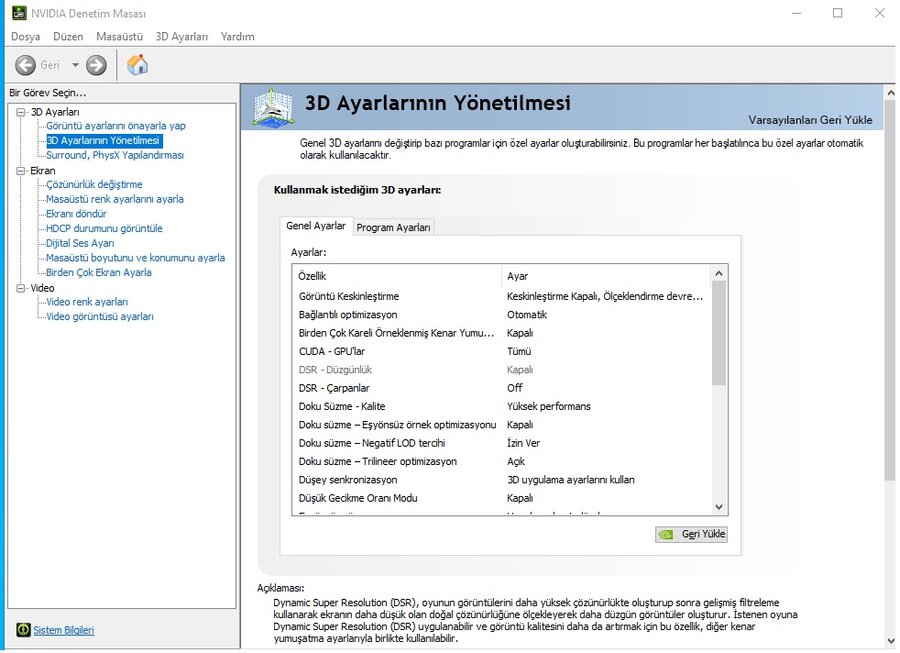Switch to the Program Ayarları tab
Screen dimensions: 900x653
[393, 227]
